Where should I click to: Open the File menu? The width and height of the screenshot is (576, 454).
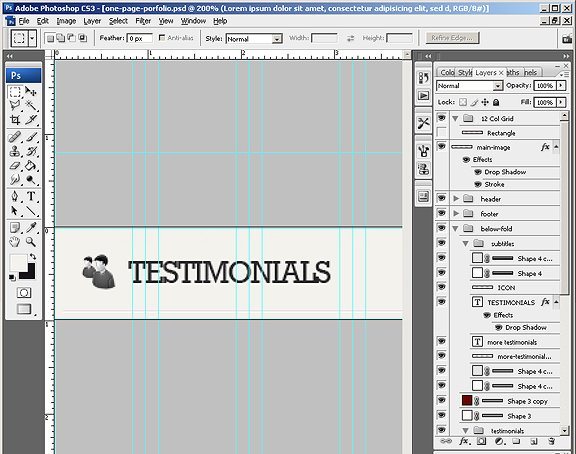pyautogui.click(x=24, y=21)
